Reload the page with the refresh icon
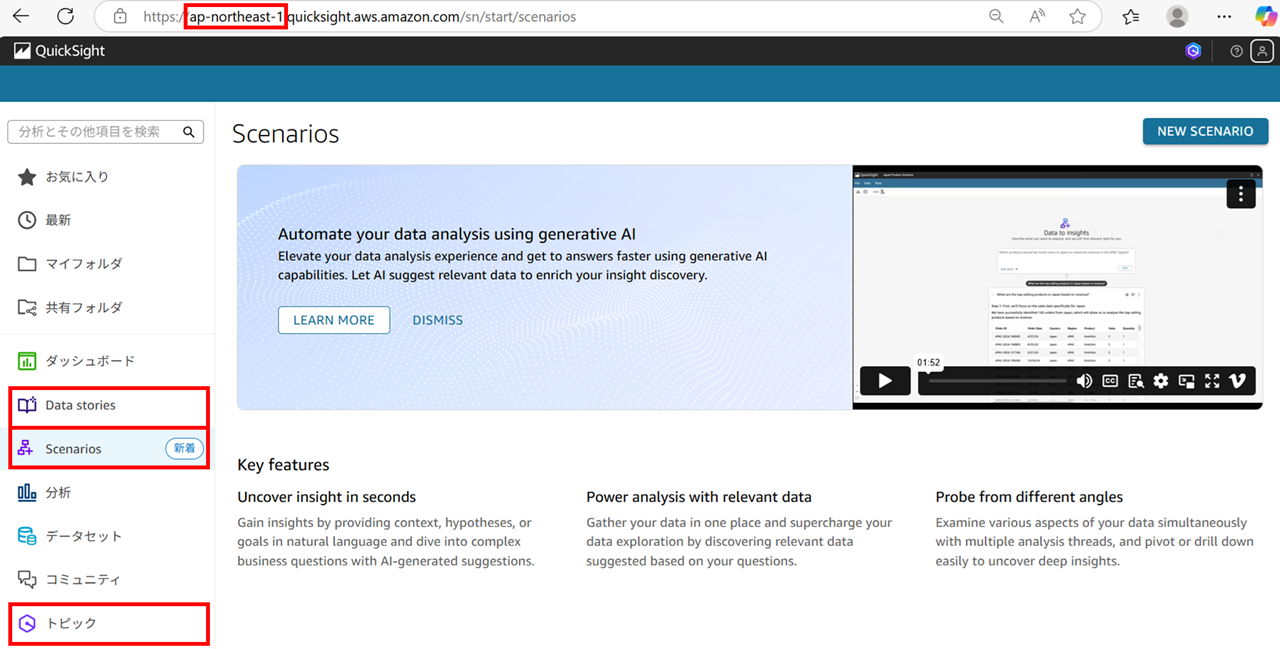The width and height of the screenshot is (1280, 649). (66, 16)
